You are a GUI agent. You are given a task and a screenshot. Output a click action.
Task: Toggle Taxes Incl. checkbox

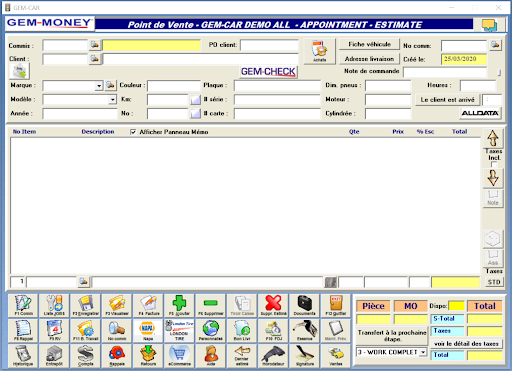[x=494, y=164]
